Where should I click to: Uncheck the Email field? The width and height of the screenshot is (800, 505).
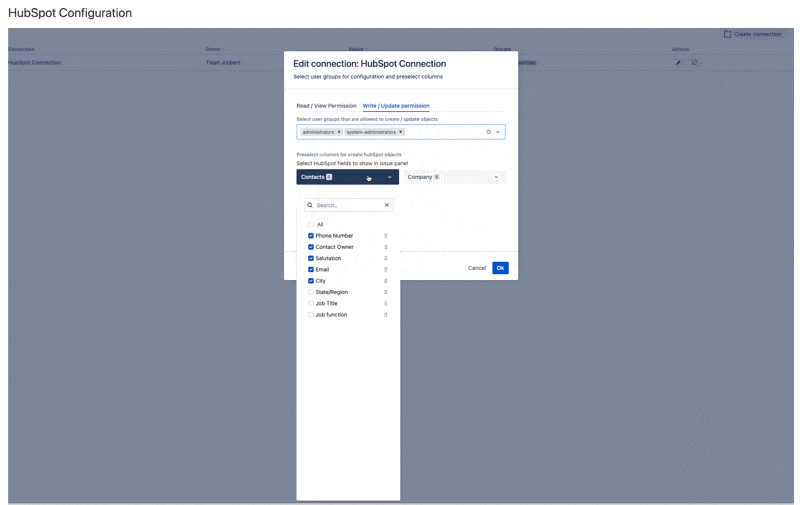point(311,269)
